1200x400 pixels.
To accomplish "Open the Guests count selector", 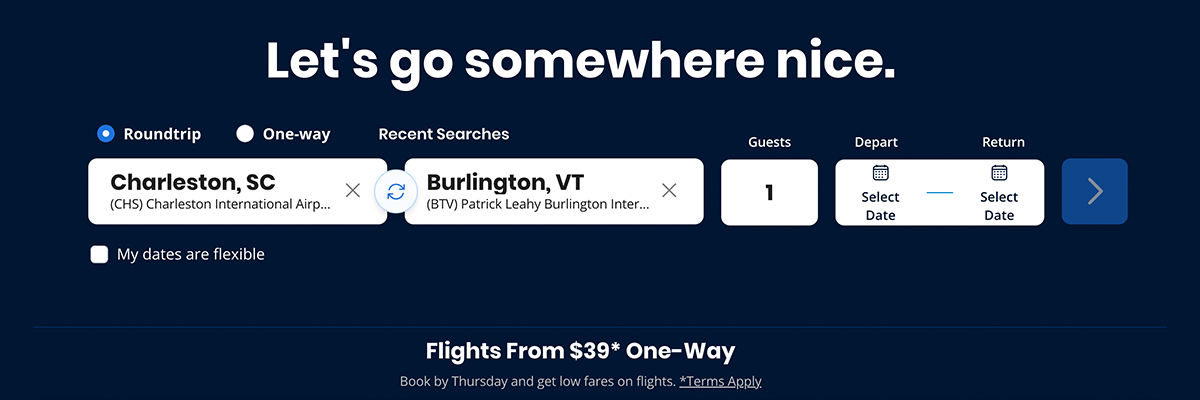I will point(769,192).
